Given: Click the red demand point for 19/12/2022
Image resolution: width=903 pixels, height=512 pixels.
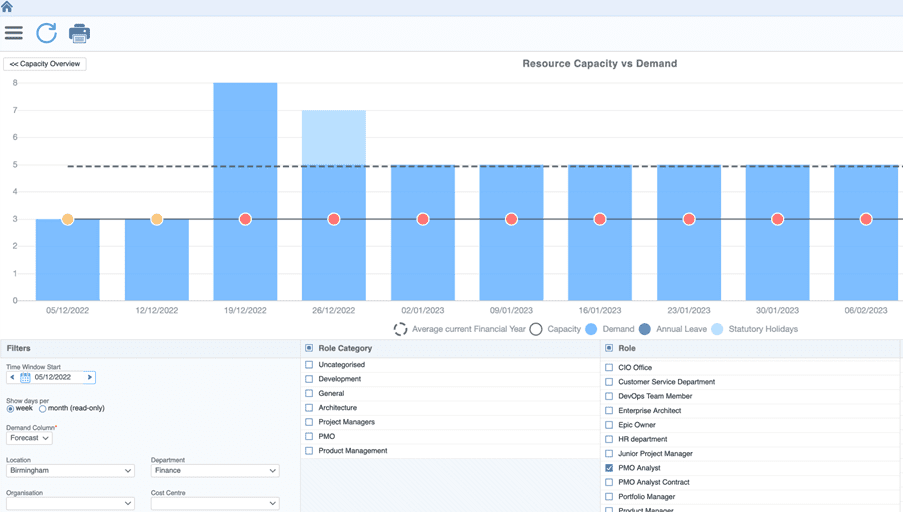Looking at the screenshot, I should [x=245, y=219].
